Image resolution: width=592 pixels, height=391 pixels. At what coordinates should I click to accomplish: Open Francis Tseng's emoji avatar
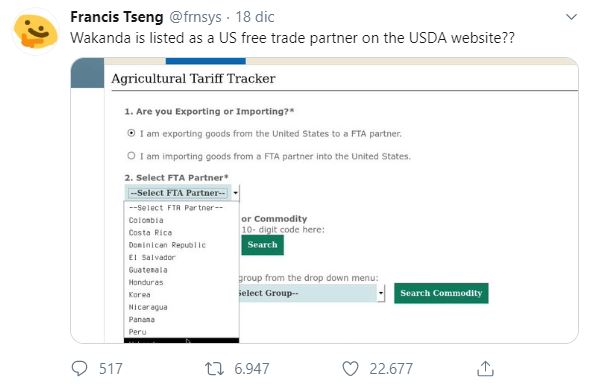[35, 31]
